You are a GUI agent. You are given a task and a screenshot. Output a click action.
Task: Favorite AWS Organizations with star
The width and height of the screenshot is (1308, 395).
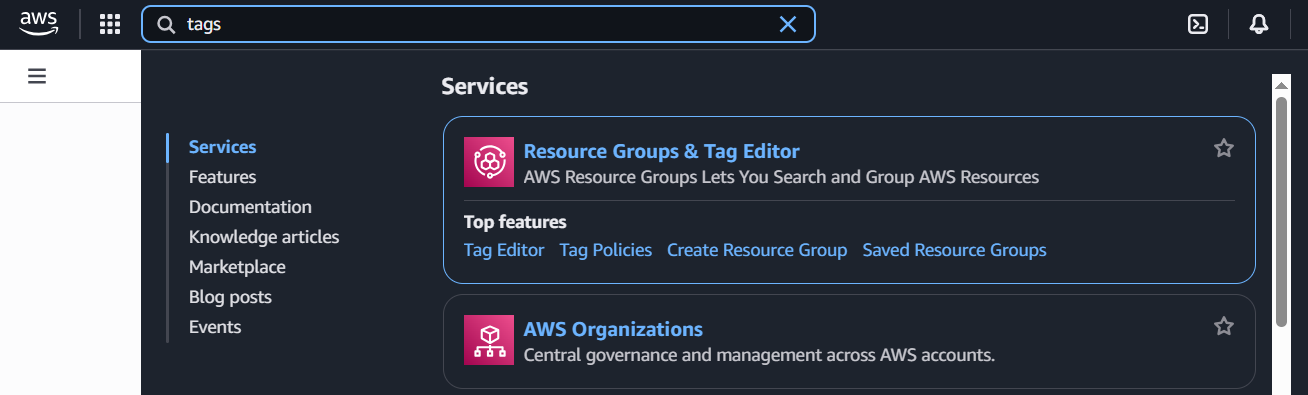(x=1224, y=326)
